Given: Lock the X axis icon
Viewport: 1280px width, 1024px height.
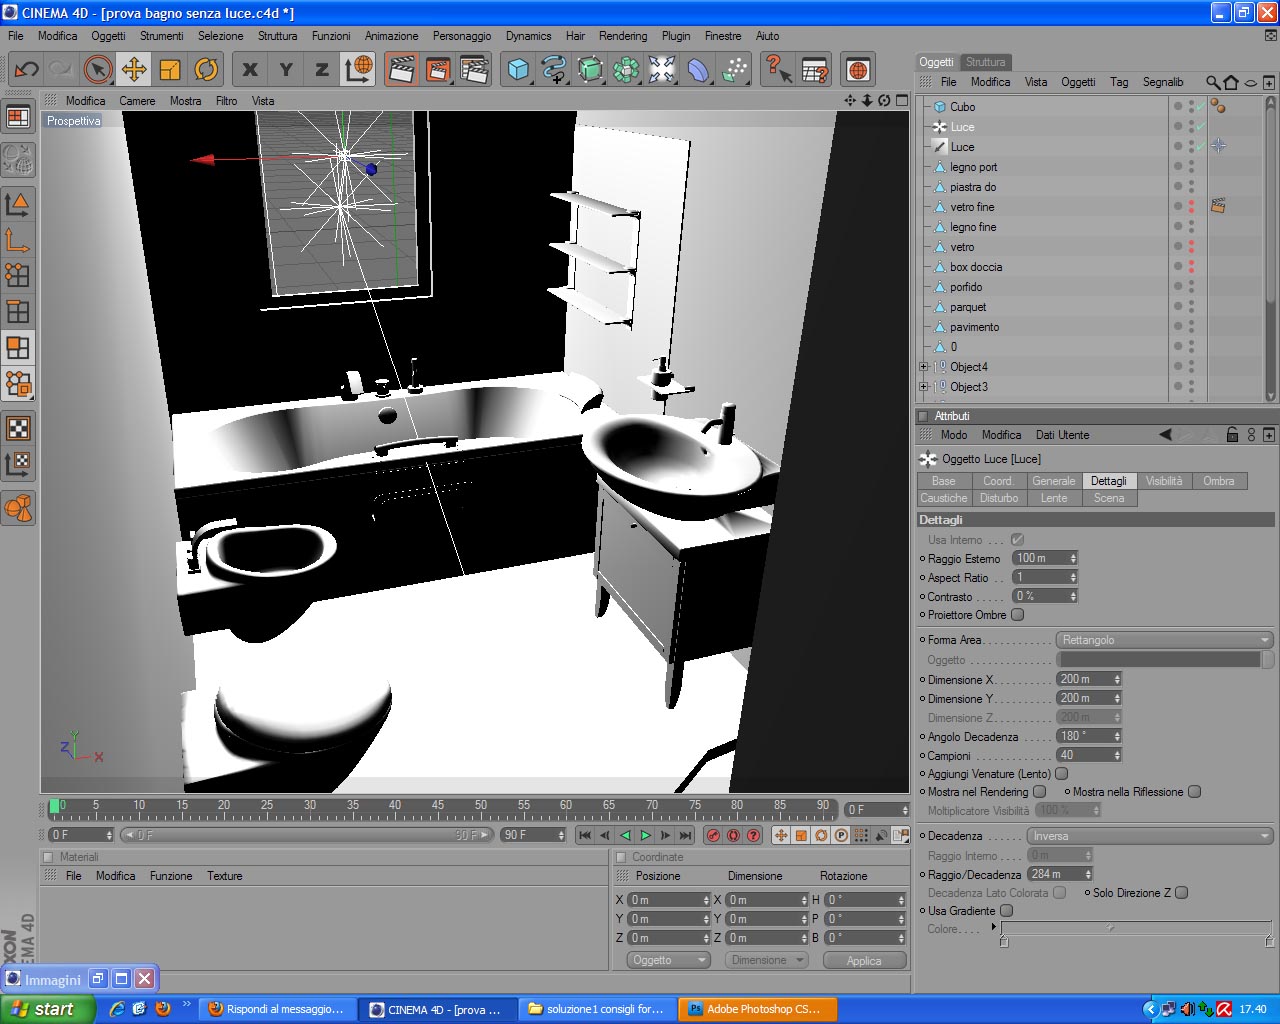Looking at the screenshot, I should point(250,69).
